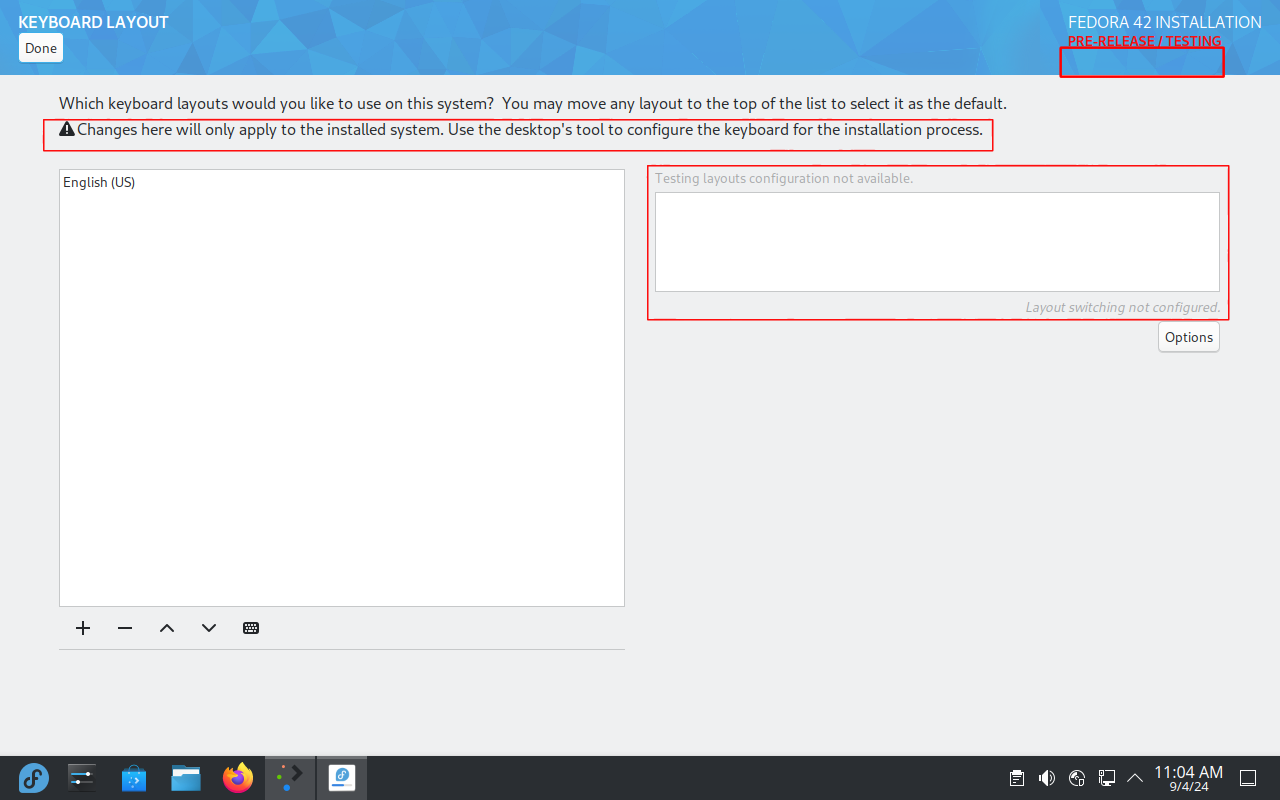Screen dimensions: 1280x800
Task: Click the 'Layout switching not configured.' text
Action: point(1123,307)
